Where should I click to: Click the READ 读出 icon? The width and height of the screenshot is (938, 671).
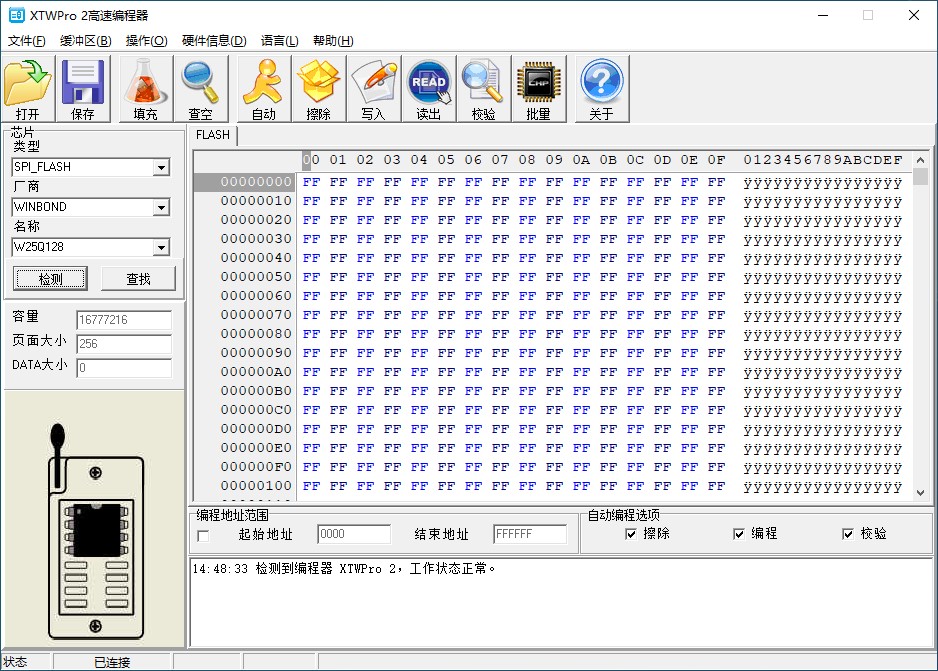pyautogui.click(x=429, y=88)
